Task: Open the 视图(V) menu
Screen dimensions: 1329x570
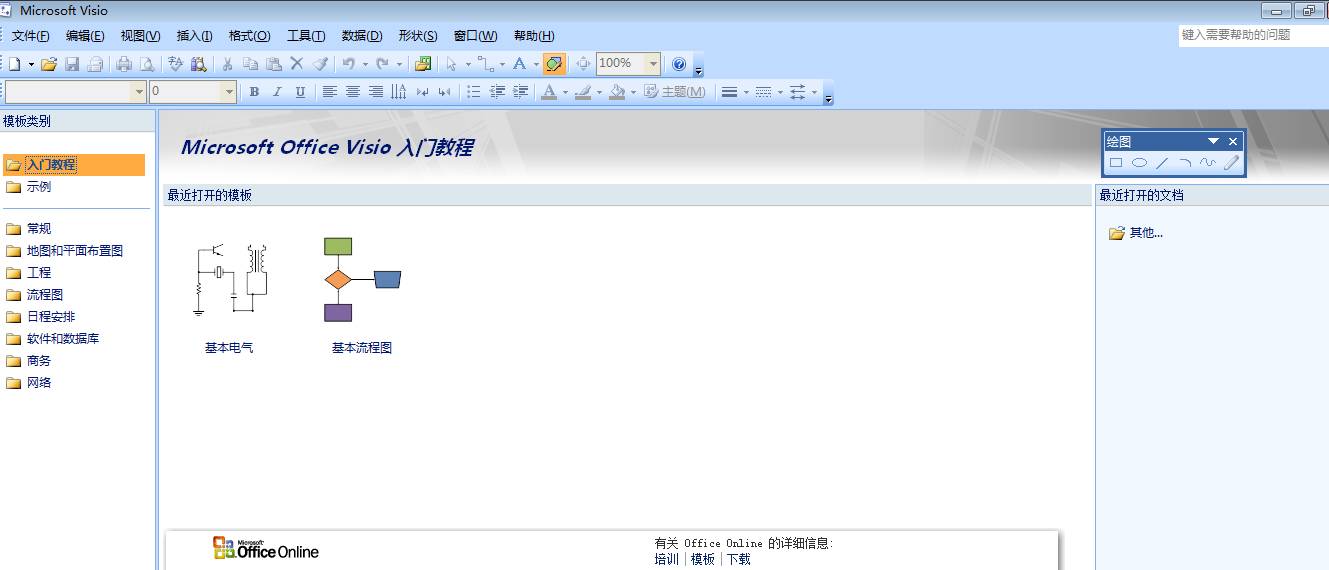Action: click(x=140, y=36)
